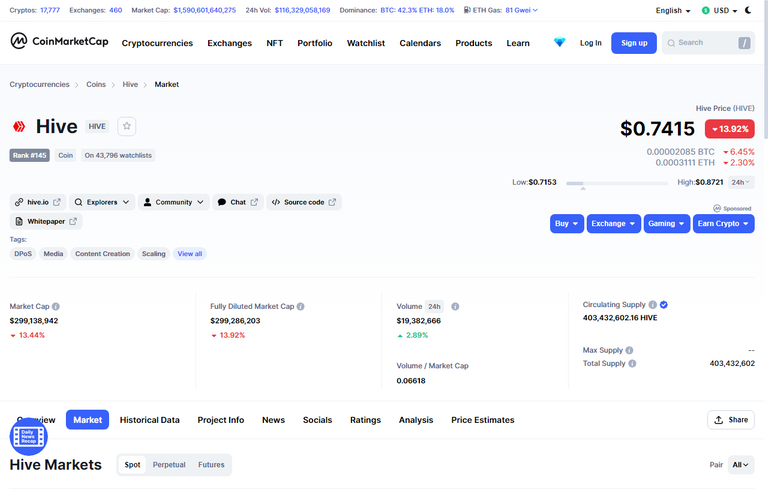Click the verified supply checkmark badge

click(x=664, y=305)
